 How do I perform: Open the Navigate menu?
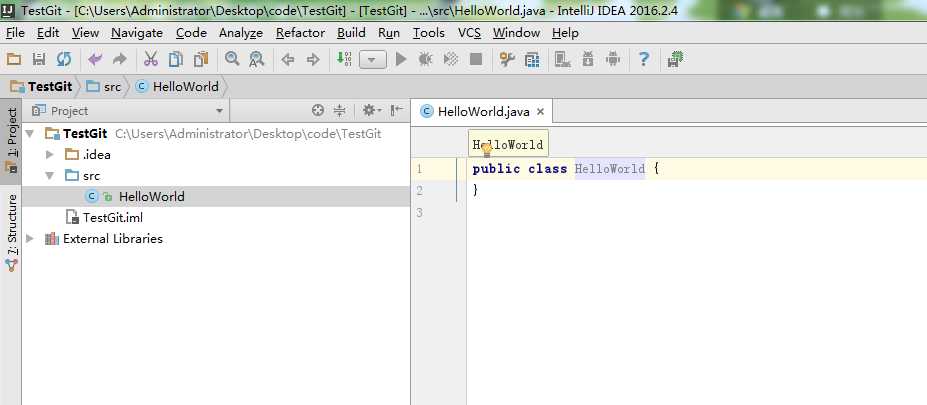click(x=137, y=33)
